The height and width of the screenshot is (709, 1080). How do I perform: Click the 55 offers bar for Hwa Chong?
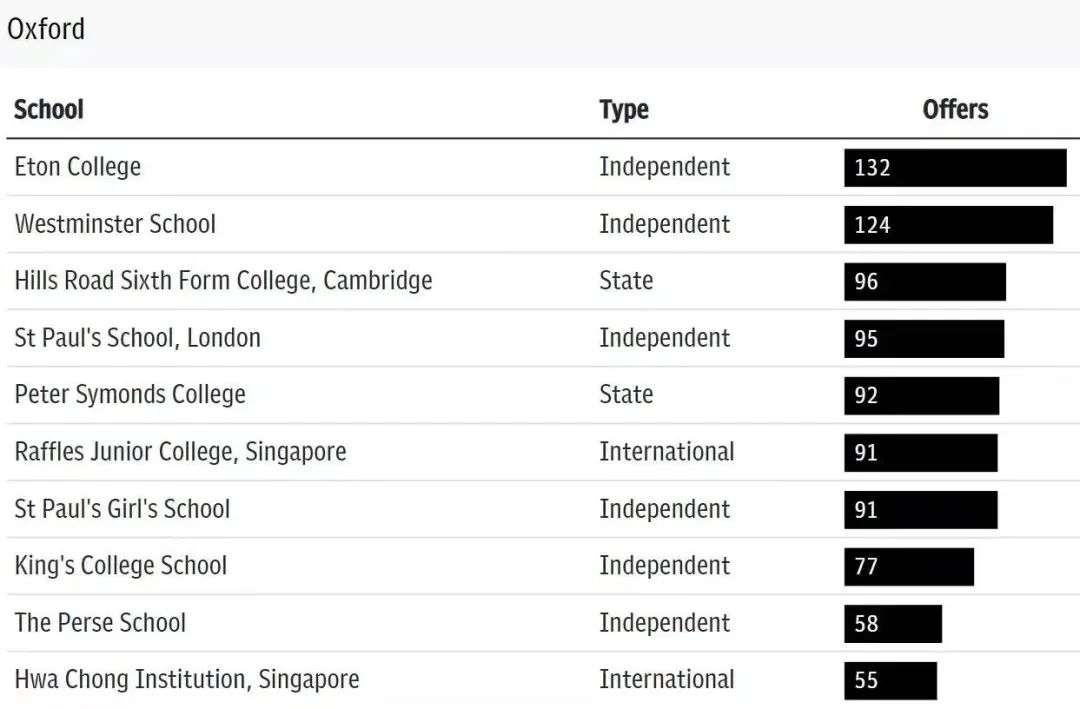[890, 681]
